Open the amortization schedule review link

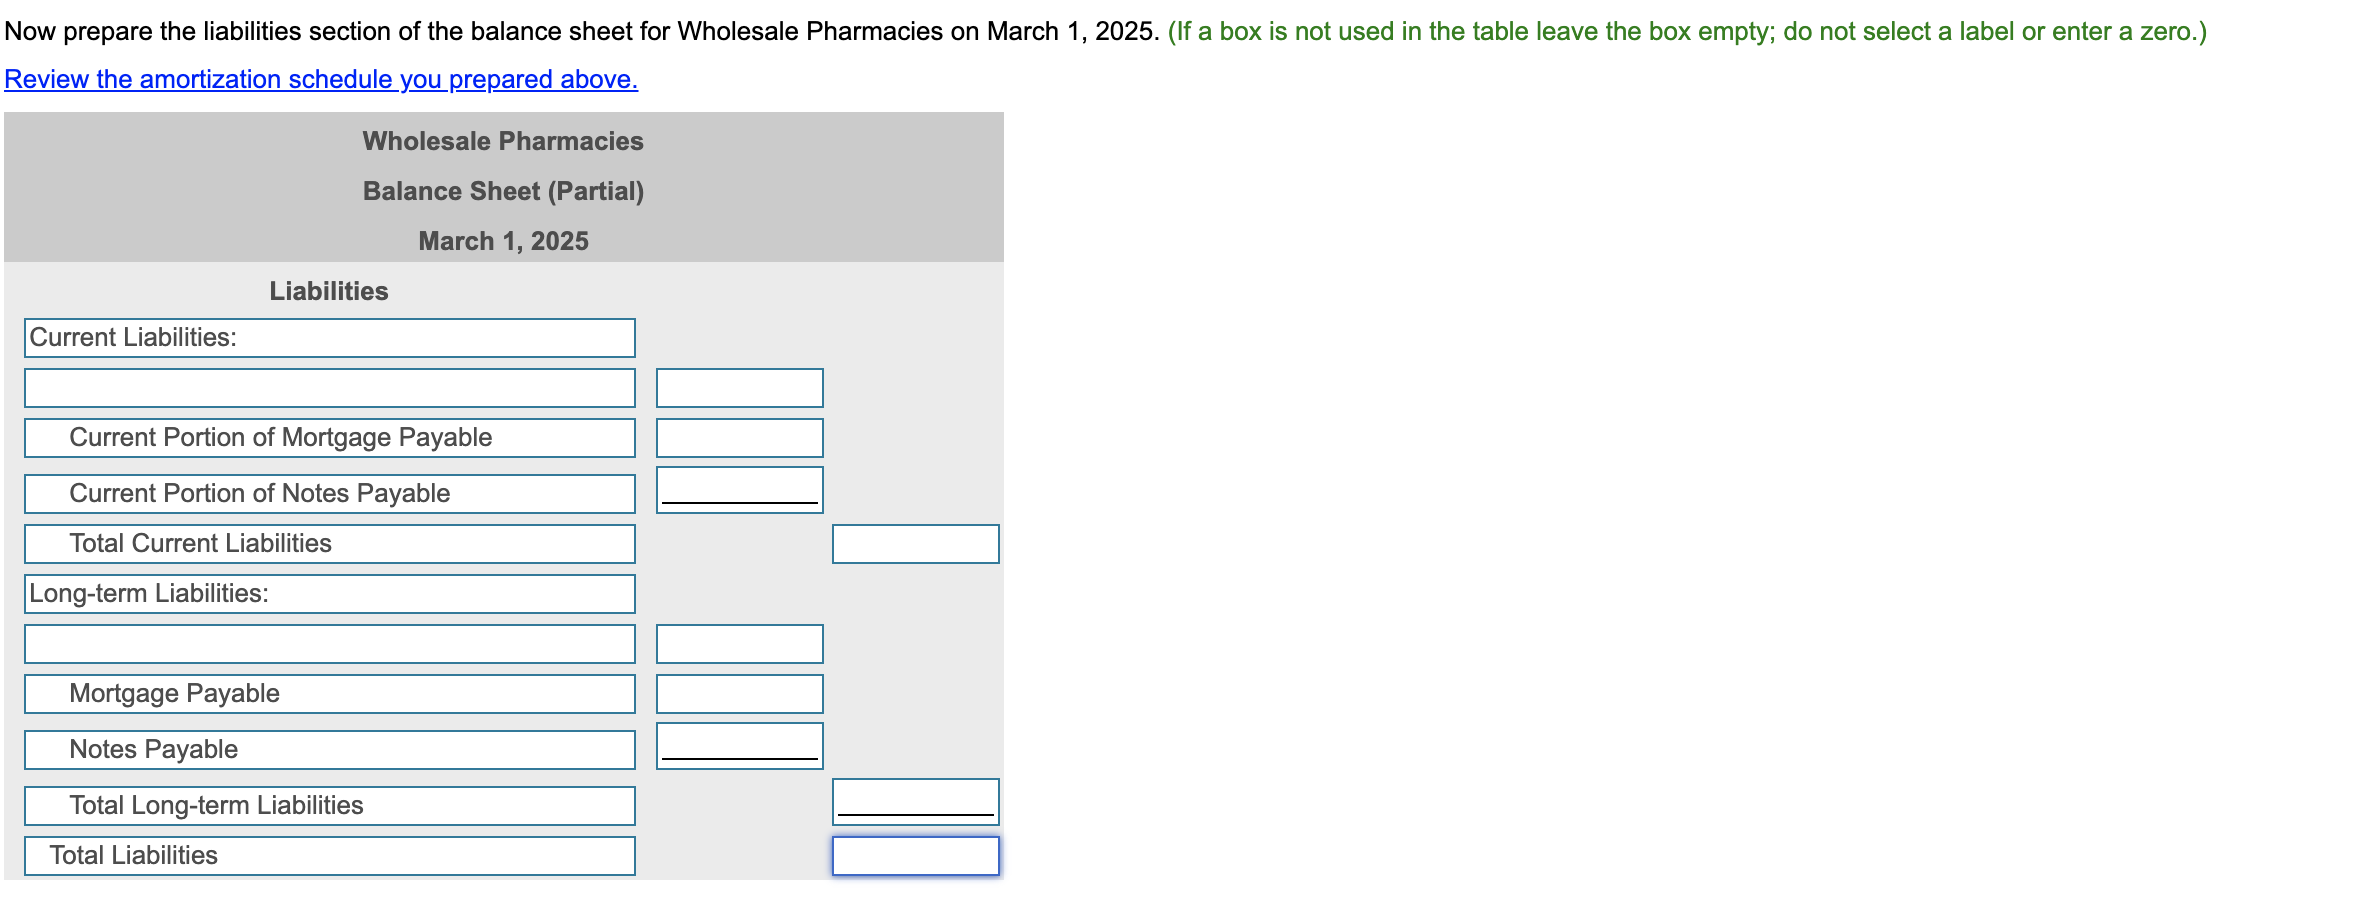[x=321, y=79]
